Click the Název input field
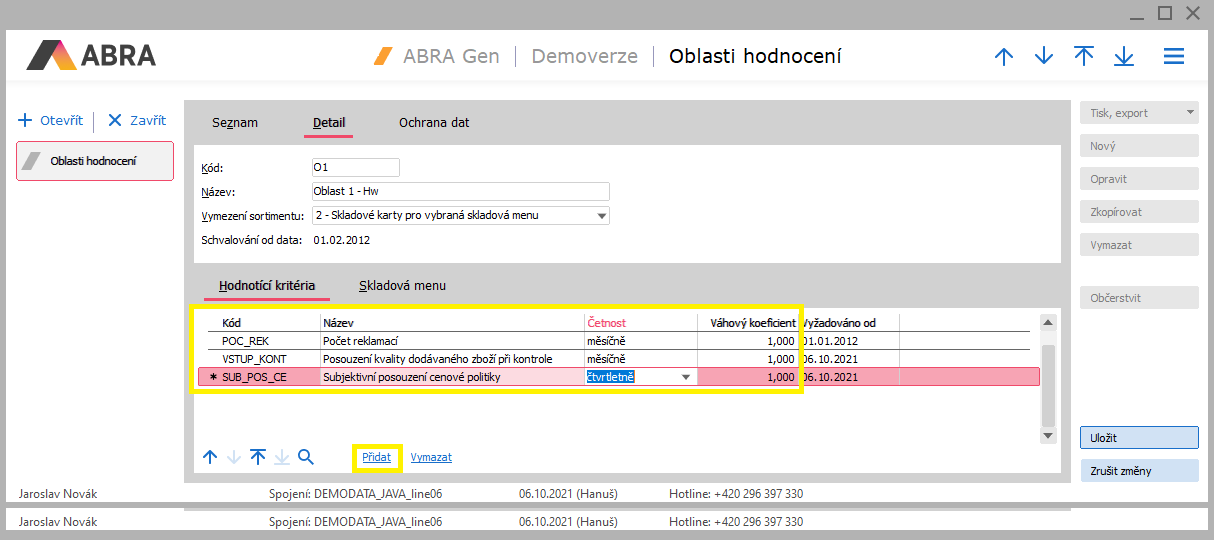The height and width of the screenshot is (540, 1214). point(460,192)
